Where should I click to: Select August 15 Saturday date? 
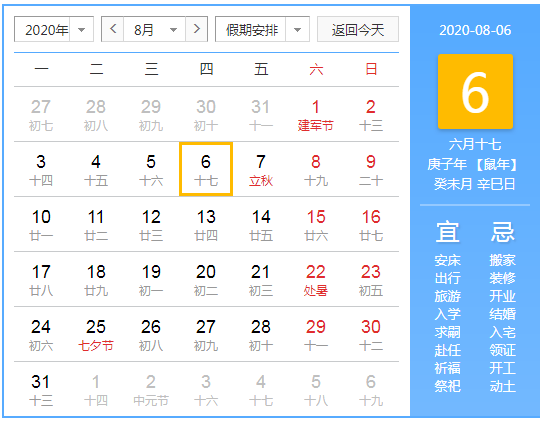316,225
